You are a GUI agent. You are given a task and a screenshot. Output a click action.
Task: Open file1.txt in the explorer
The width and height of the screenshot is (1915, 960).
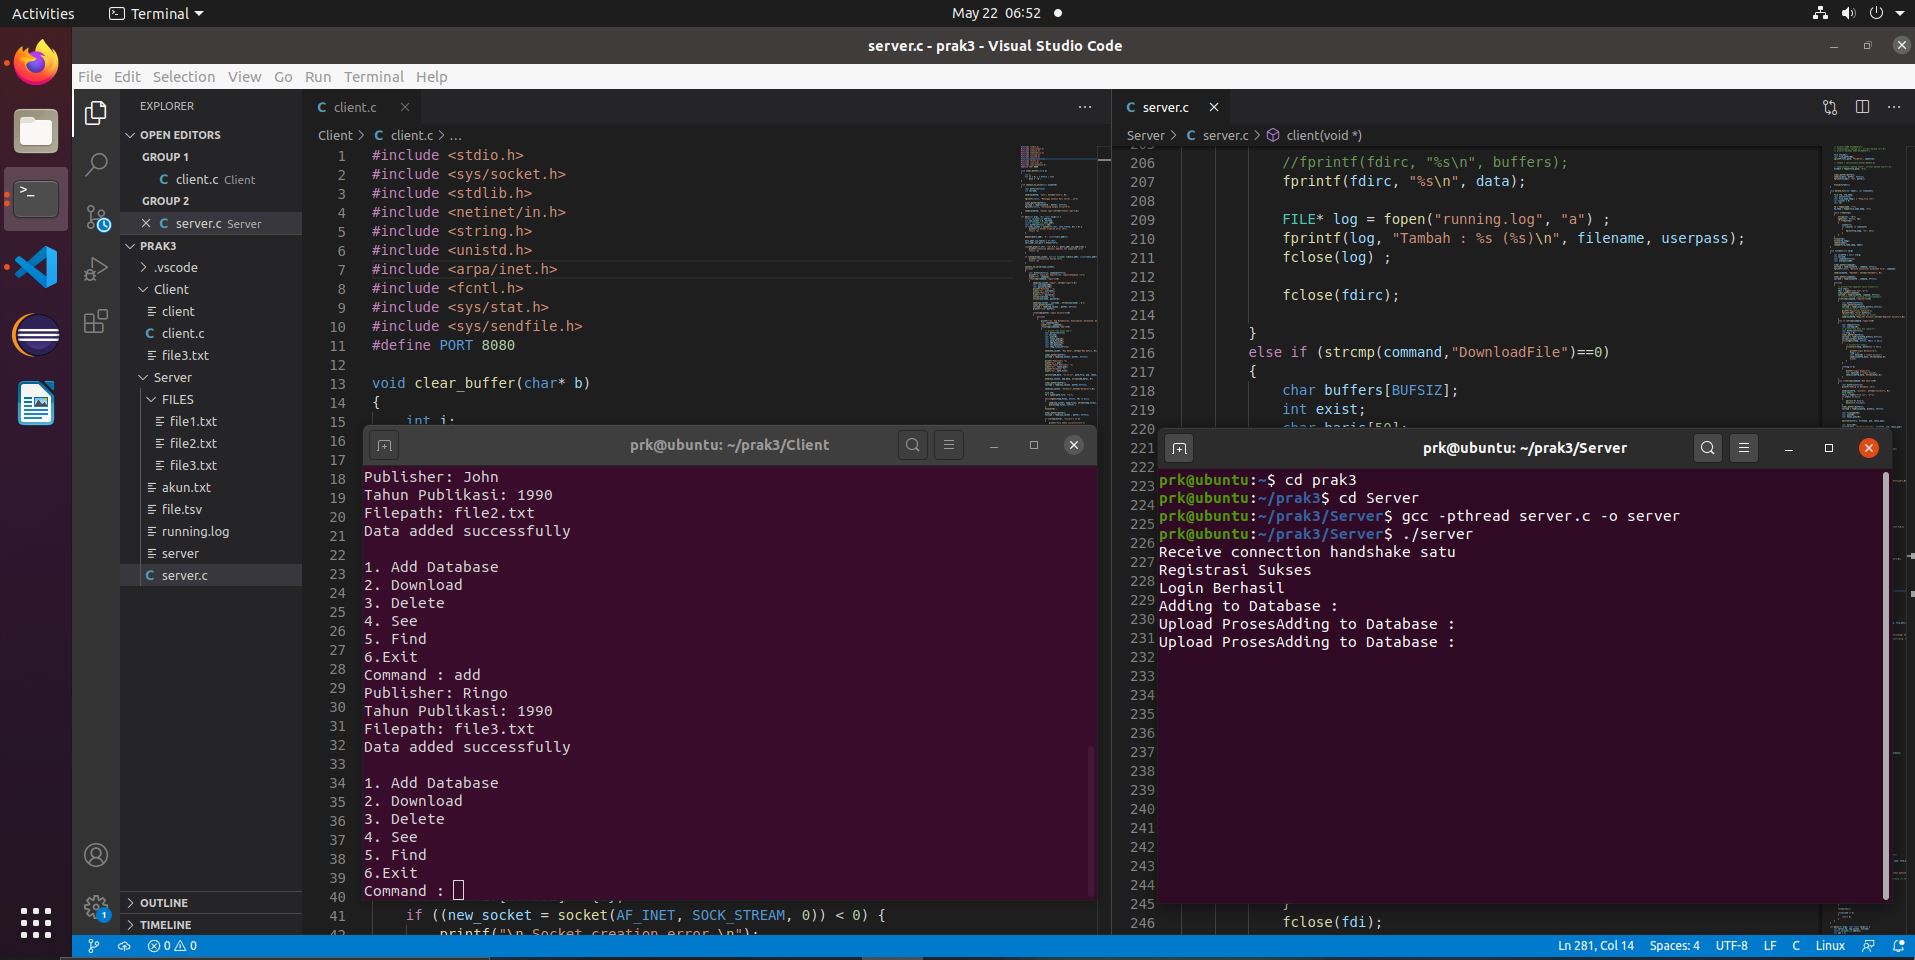193,421
